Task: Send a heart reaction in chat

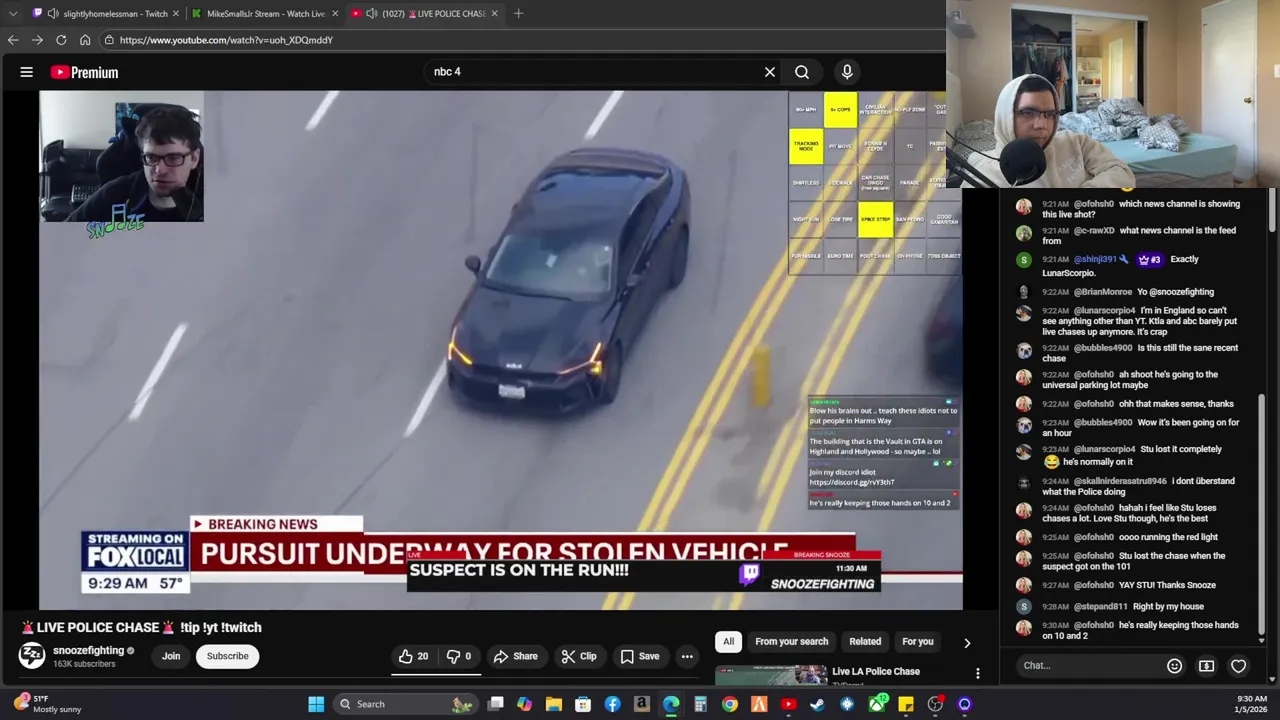Action: point(1239,665)
